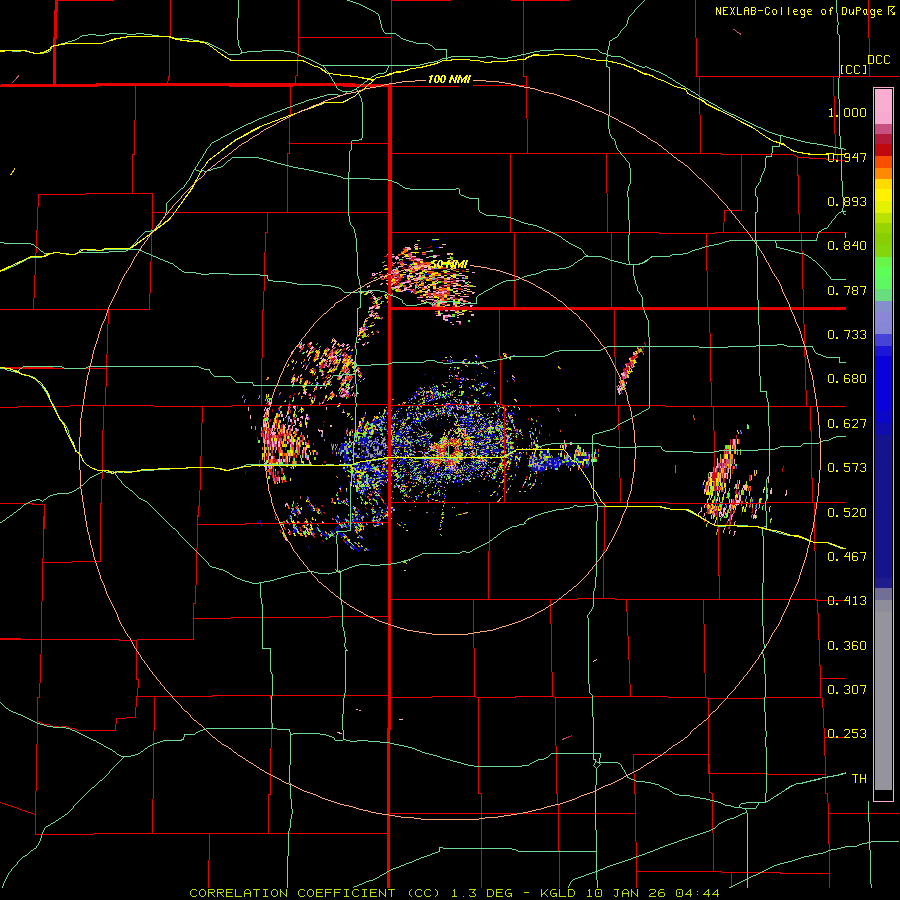Click the gray low-value segment of the color bar
Viewport: 900px width, 900px height.
click(883, 695)
